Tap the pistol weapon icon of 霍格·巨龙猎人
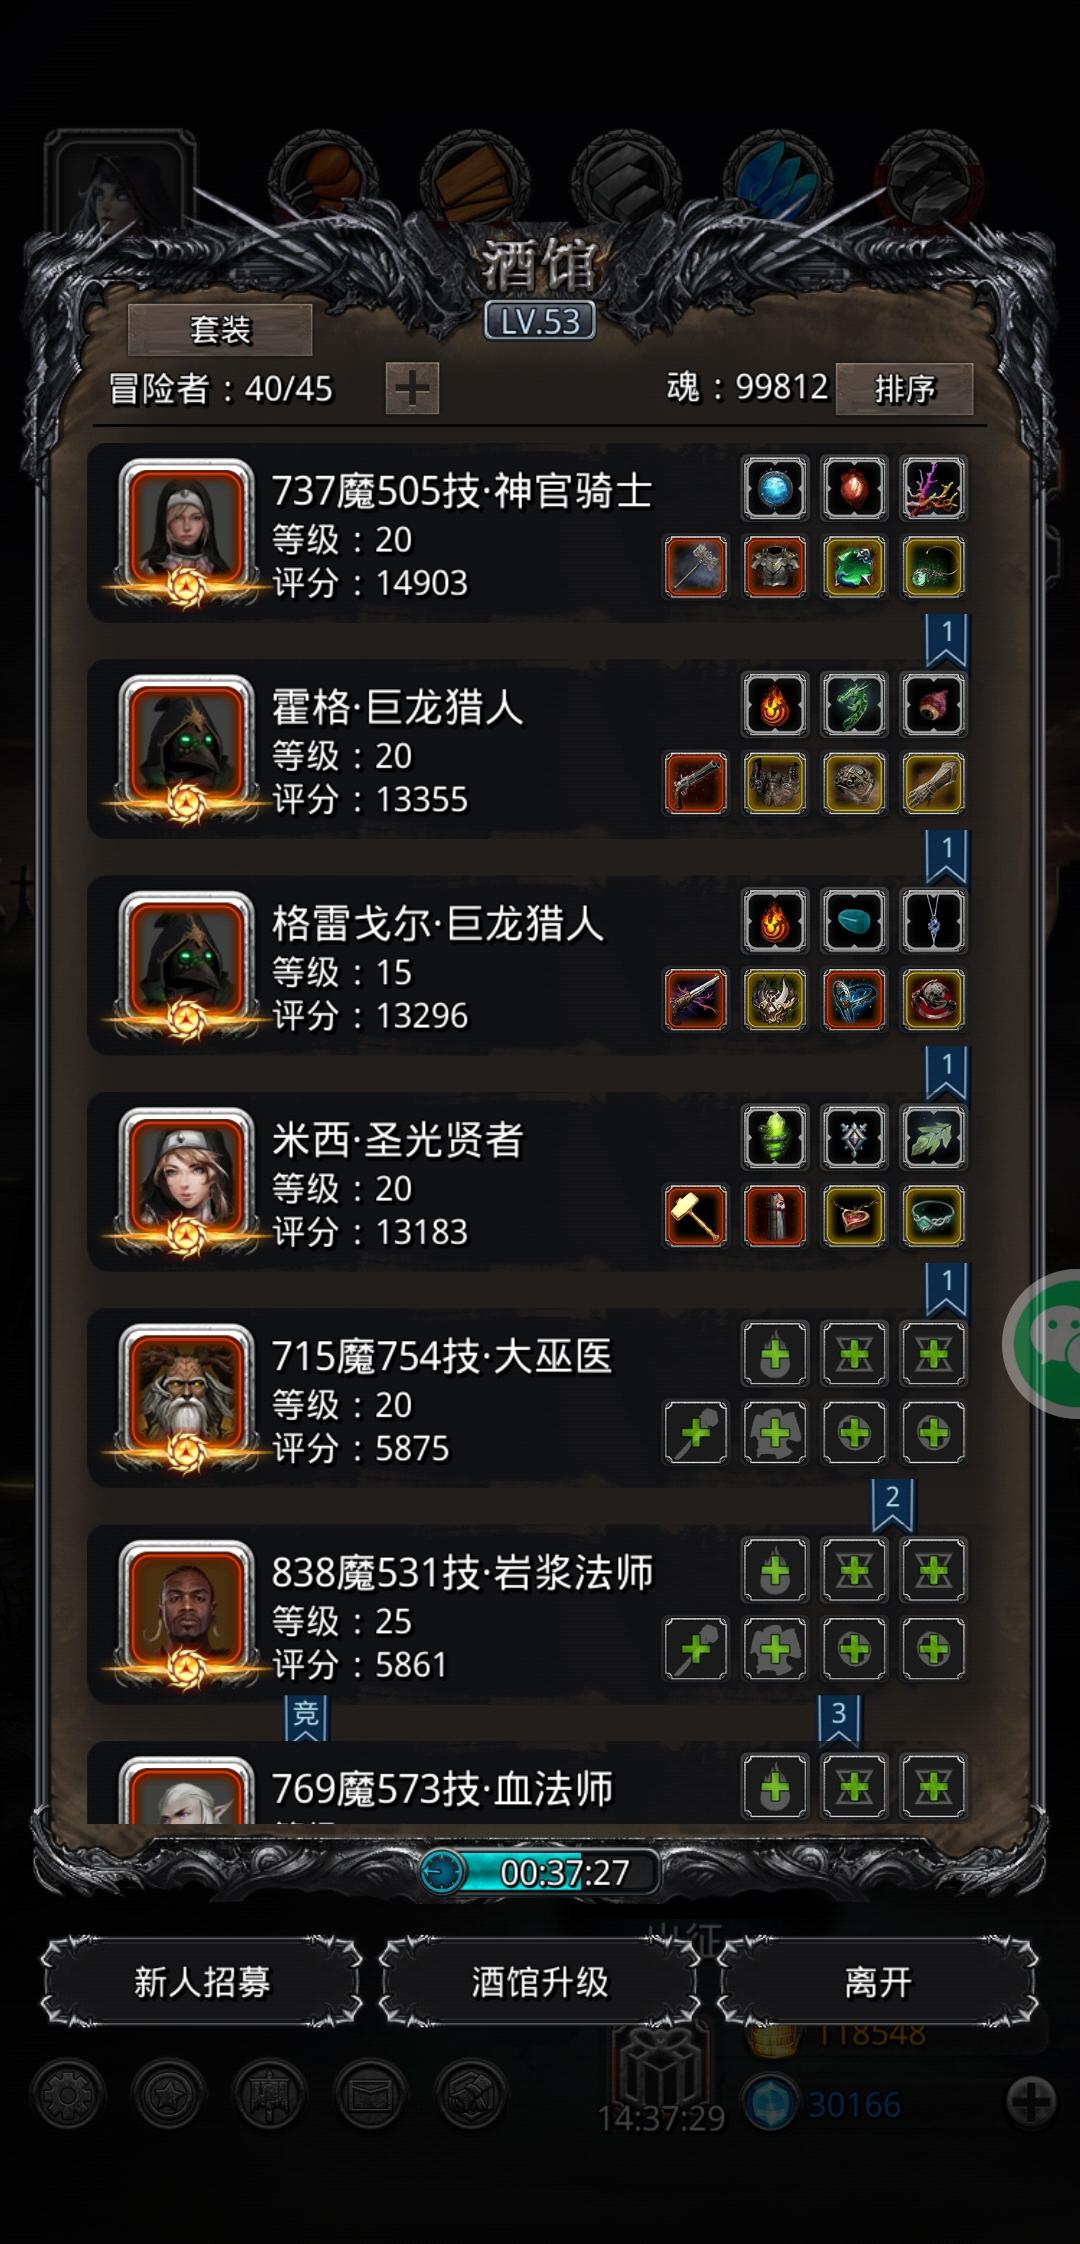1080x2244 pixels. pyautogui.click(x=696, y=783)
